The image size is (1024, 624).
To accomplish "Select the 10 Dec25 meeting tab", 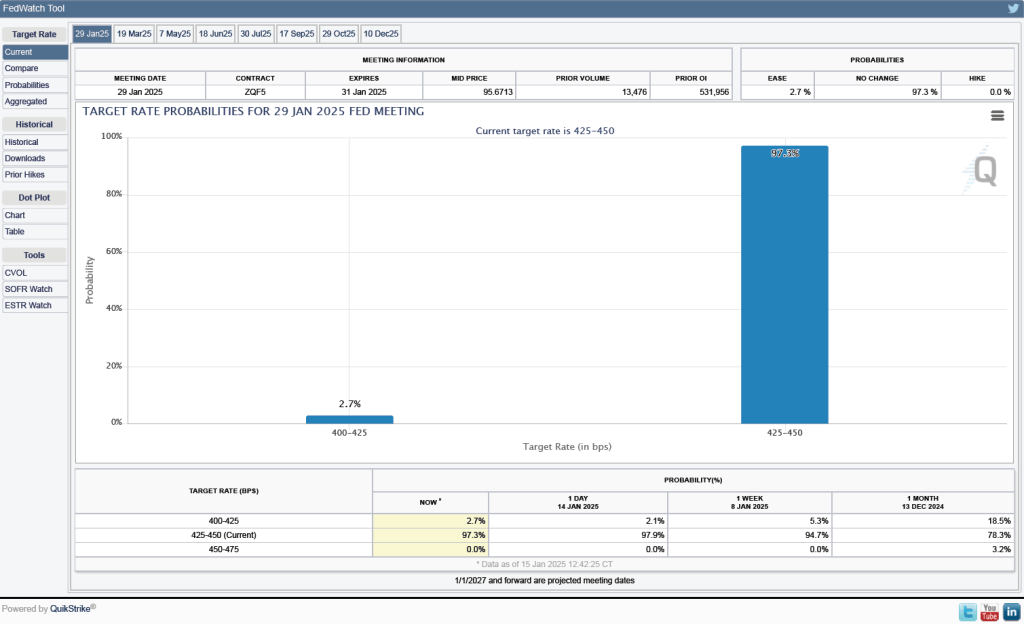I will (x=380, y=33).
